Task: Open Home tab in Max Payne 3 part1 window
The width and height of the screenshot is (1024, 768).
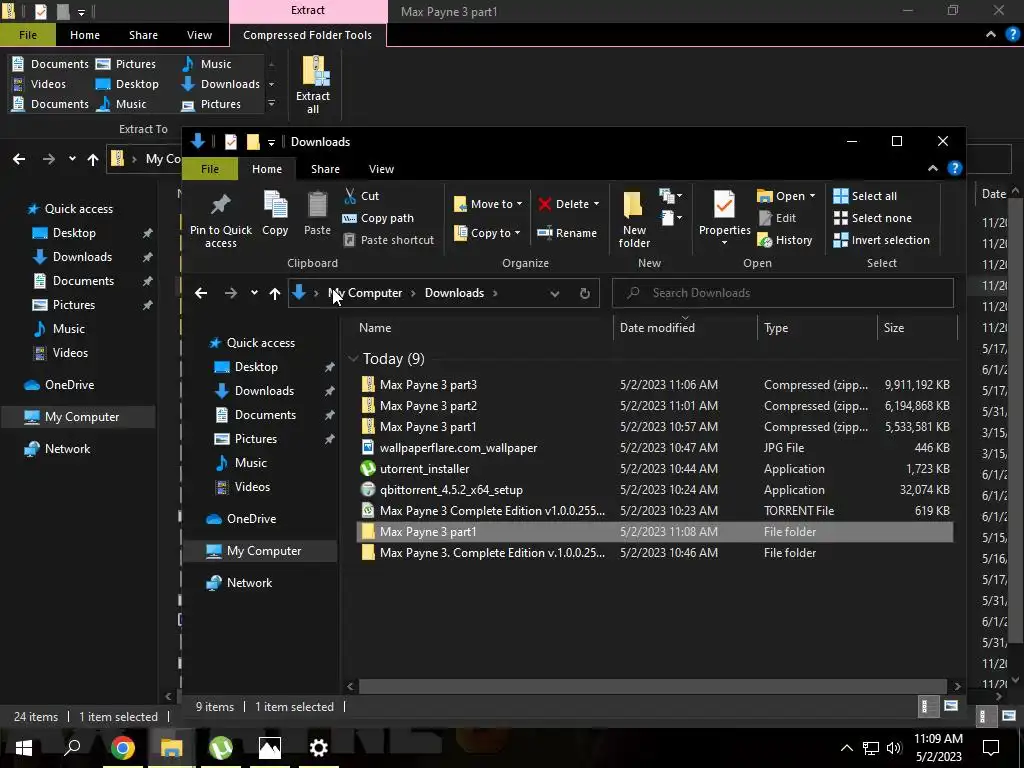Action: 85,35
